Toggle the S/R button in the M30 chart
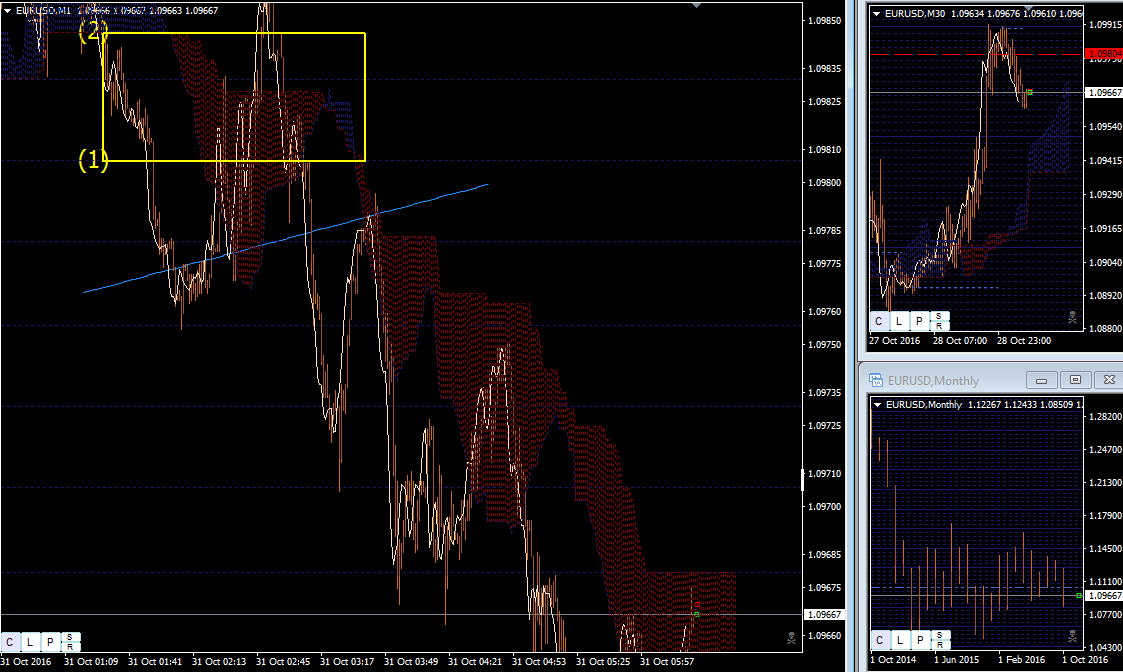 point(939,321)
